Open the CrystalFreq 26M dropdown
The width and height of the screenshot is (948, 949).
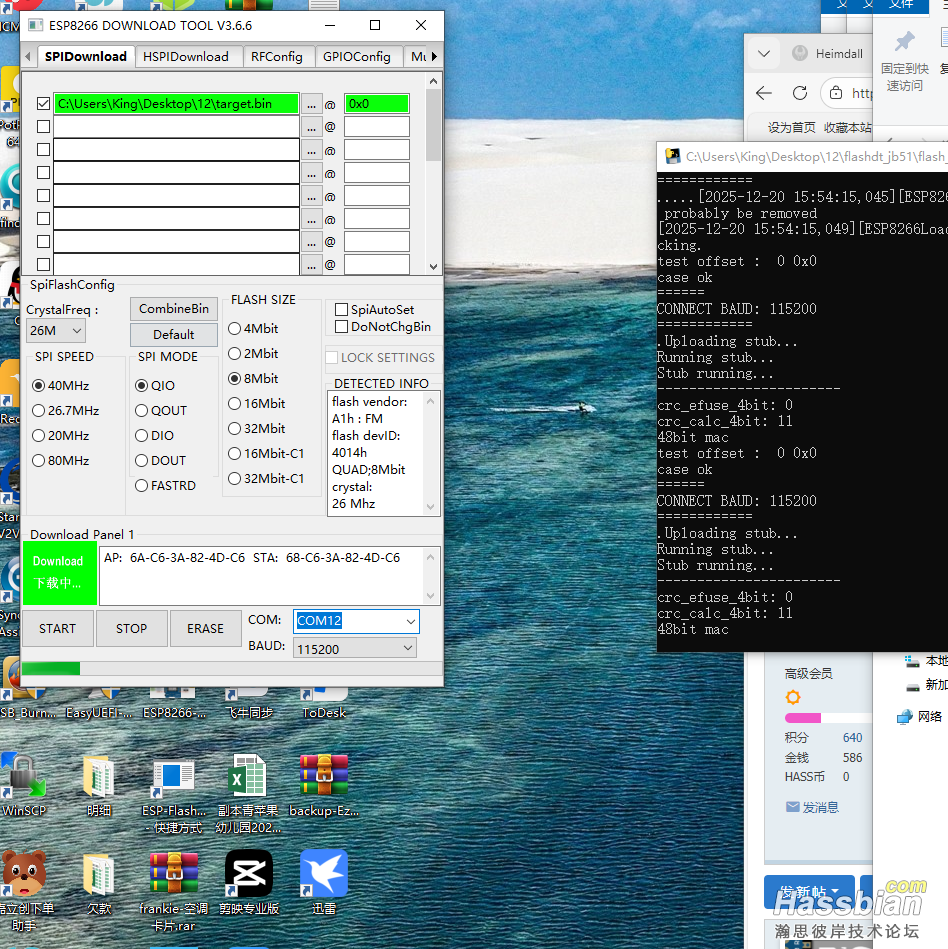click(55, 330)
